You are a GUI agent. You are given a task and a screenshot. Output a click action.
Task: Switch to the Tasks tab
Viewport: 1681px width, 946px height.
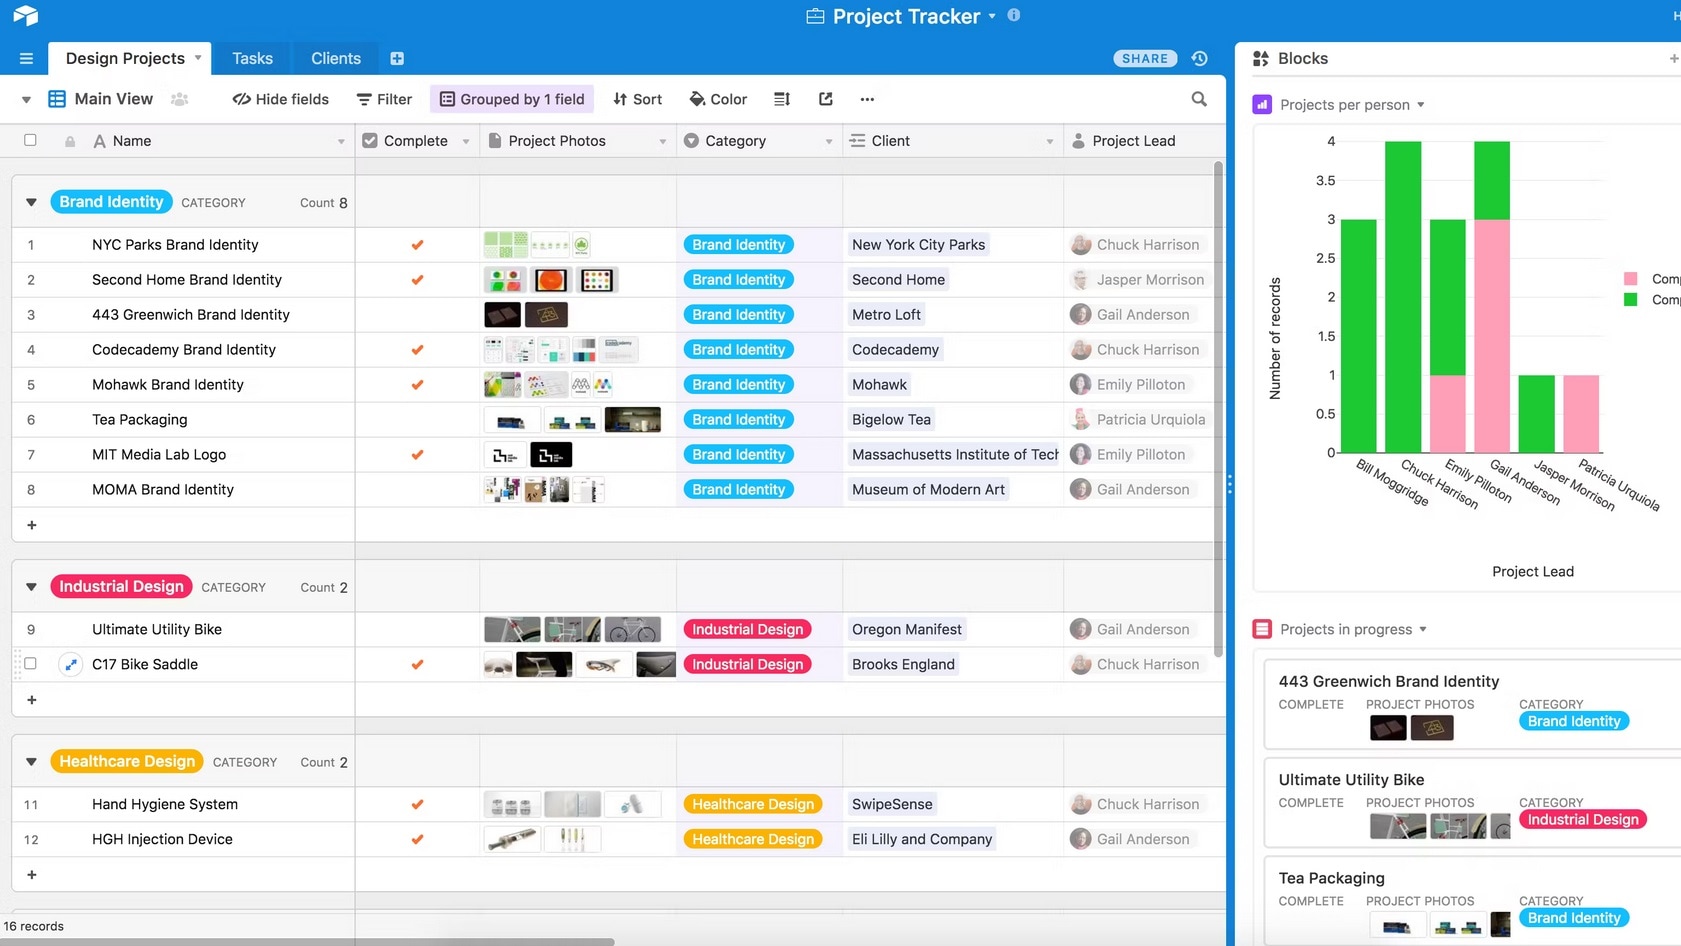point(252,58)
